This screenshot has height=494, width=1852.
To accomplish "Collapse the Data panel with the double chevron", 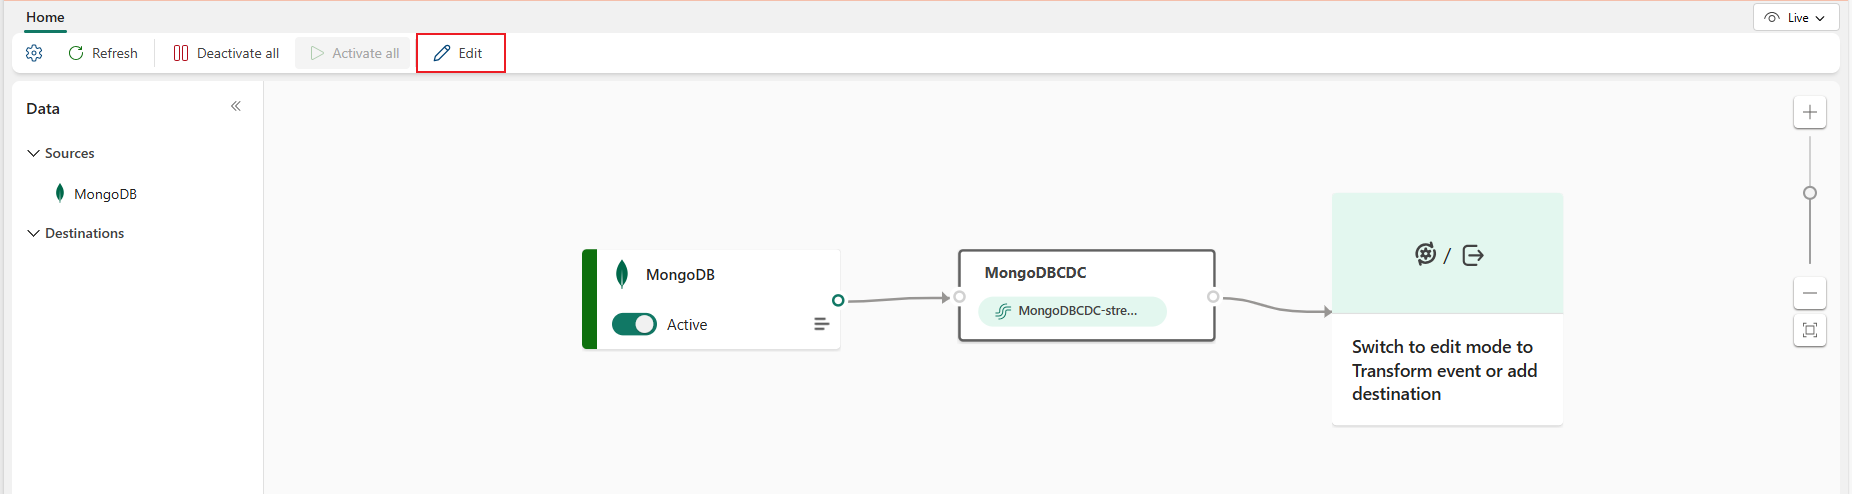I will (x=236, y=106).
